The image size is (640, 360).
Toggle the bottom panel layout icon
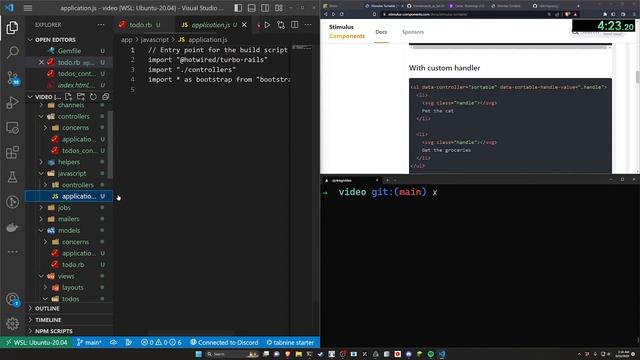[252, 8]
